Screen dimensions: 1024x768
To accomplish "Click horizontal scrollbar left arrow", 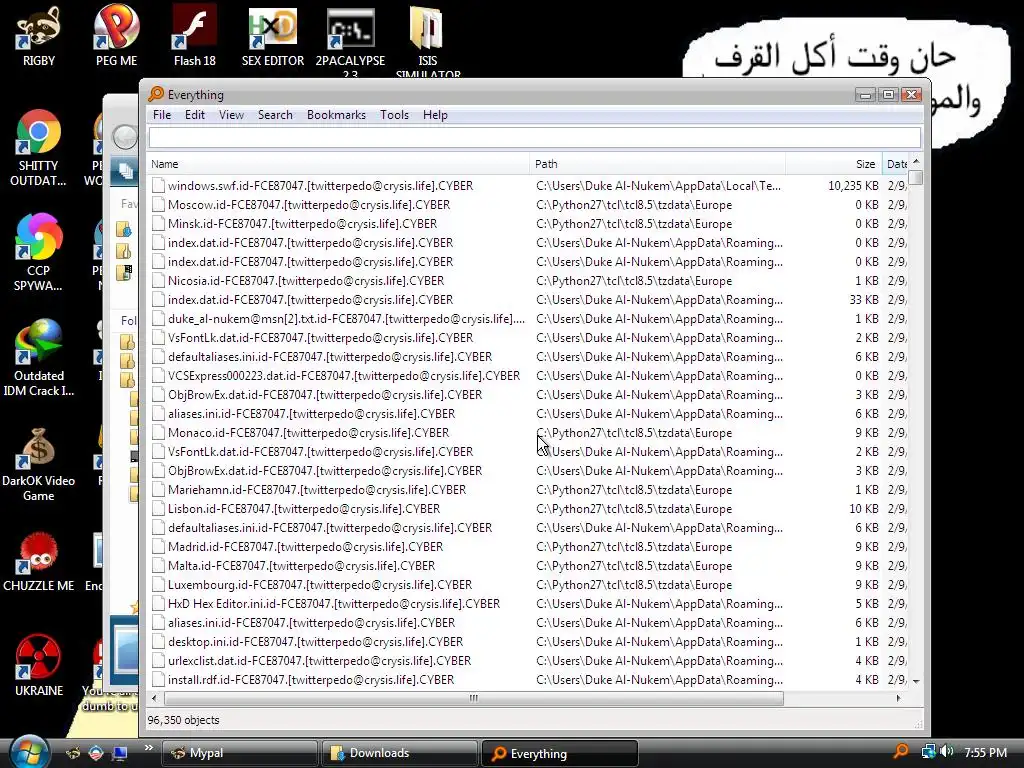I will [x=154, y=698].
